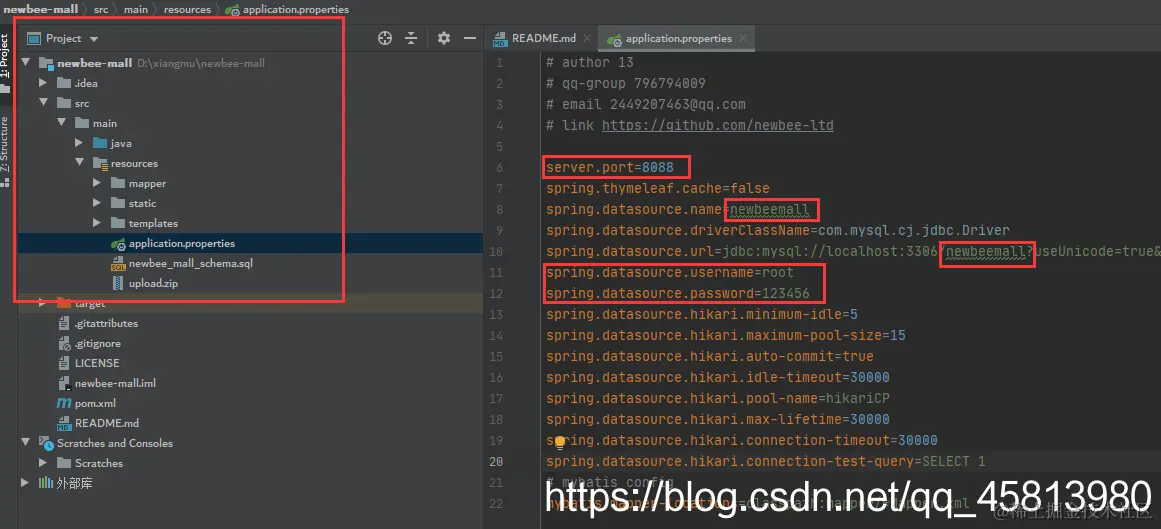Viewport: 1161px width, 529px height.
Task: Select newbee_mall_schema.sql file
Action: (191, 263)
